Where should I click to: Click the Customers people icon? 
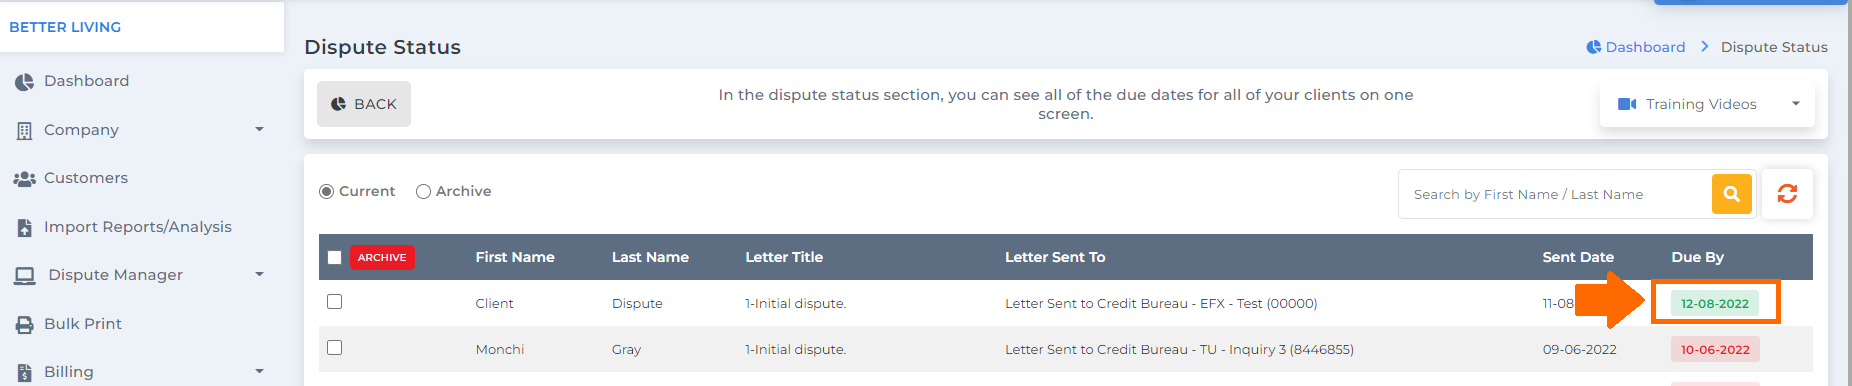[x=24, y=179]
